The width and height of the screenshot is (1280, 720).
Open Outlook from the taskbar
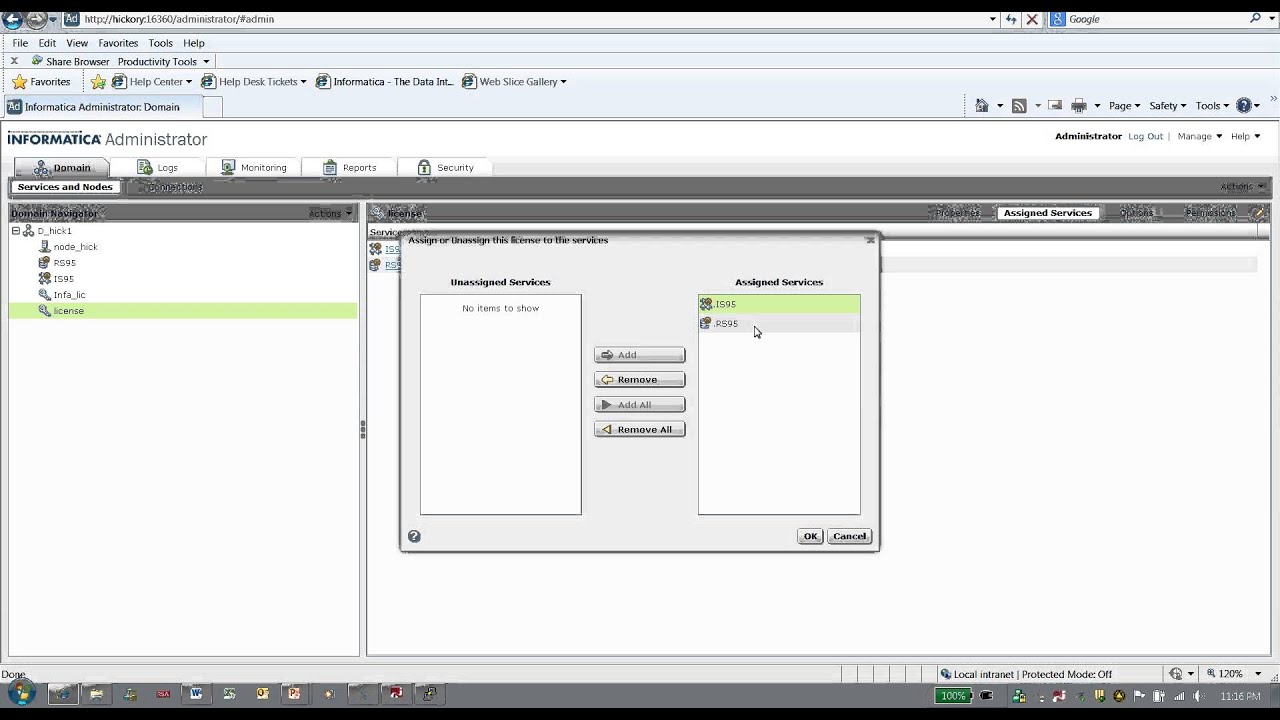262,693
